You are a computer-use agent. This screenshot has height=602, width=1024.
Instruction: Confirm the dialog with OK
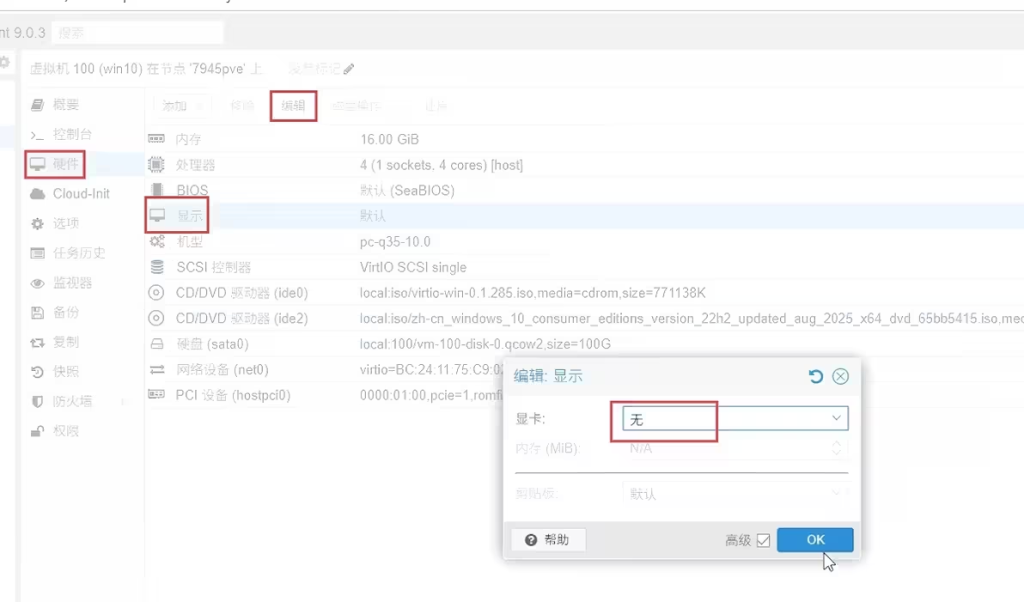[815, 539]
